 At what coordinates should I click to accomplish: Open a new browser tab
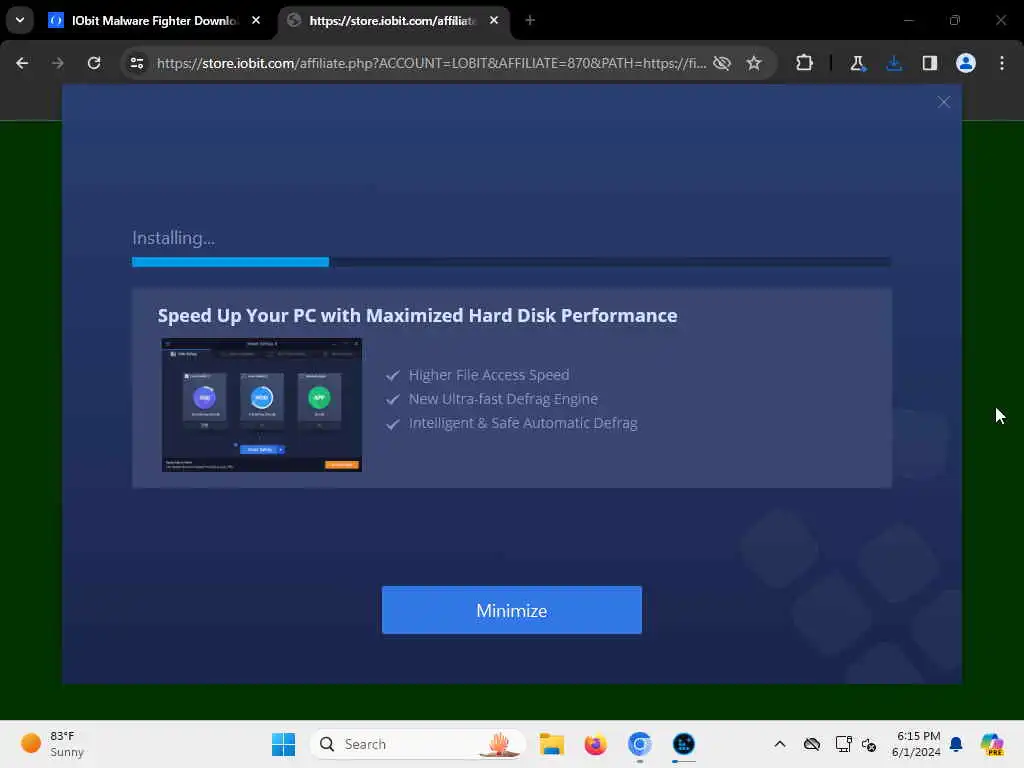pos(530,21)
